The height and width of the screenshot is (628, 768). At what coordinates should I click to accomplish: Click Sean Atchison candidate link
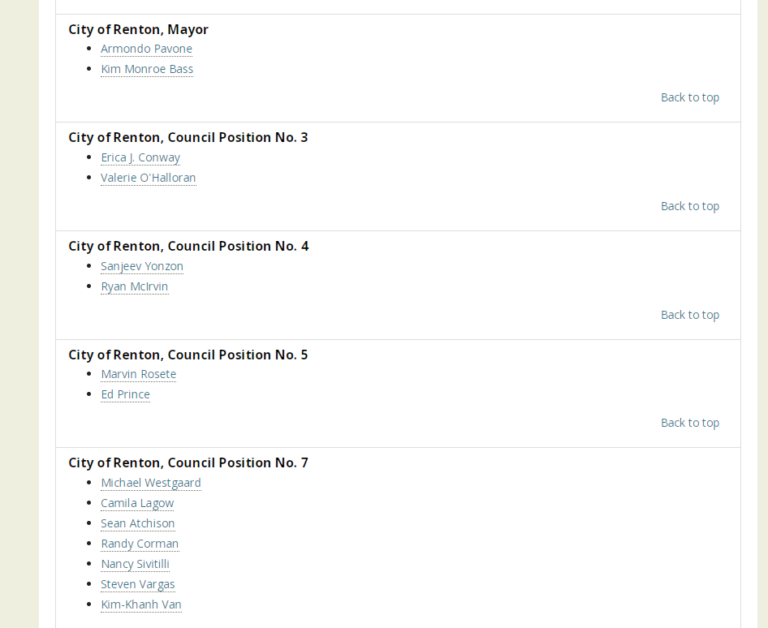137,524
